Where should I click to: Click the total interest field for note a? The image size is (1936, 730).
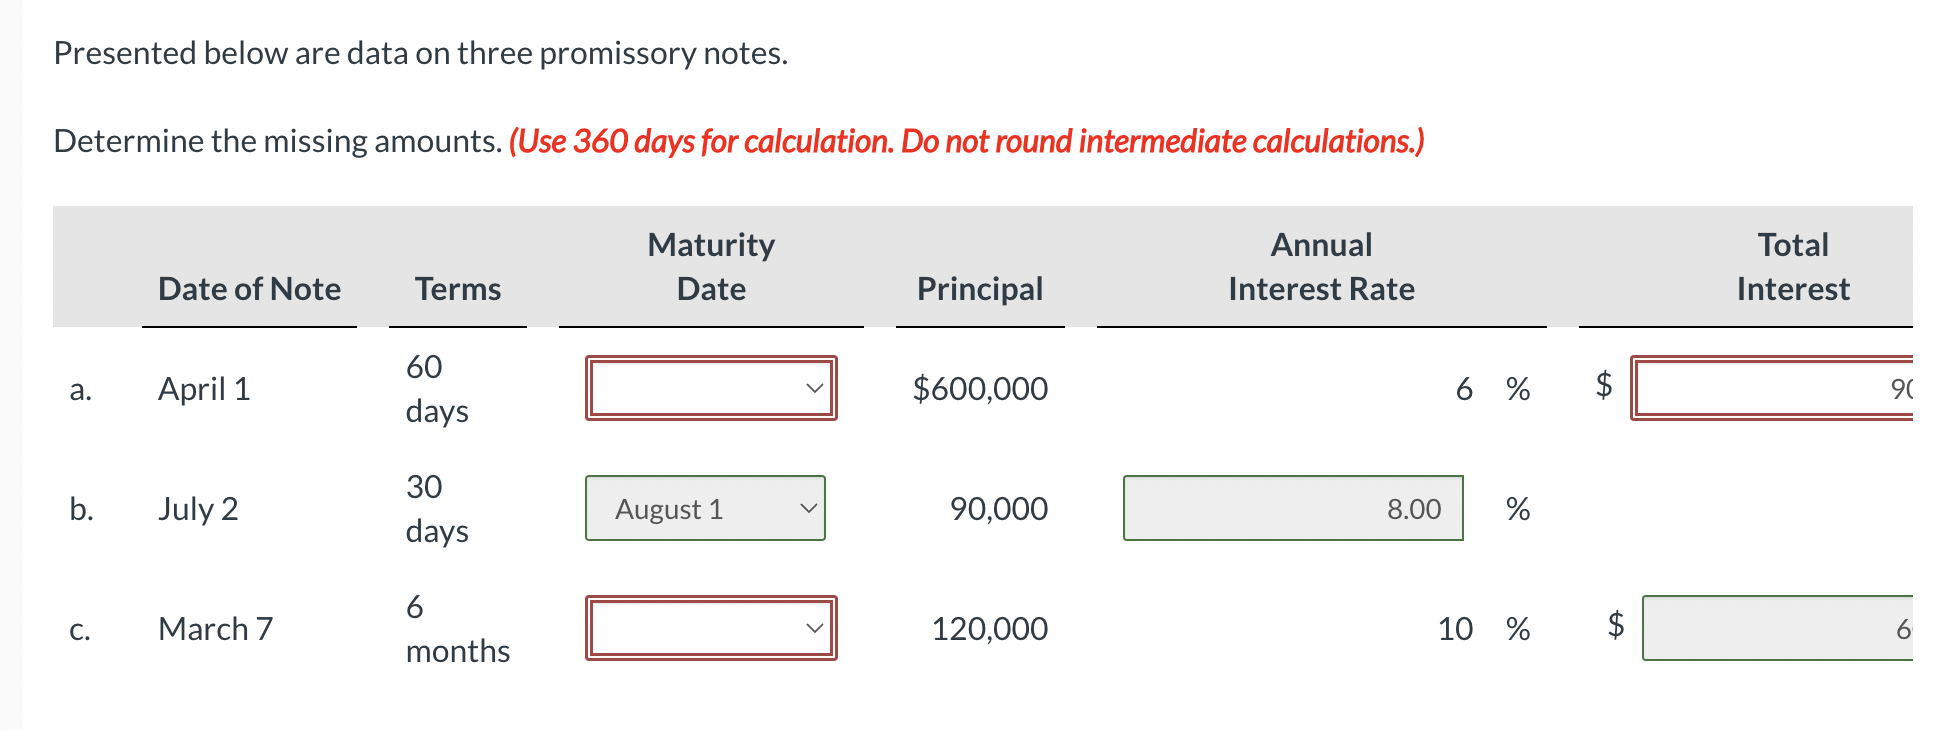[x=1790, y=388]
